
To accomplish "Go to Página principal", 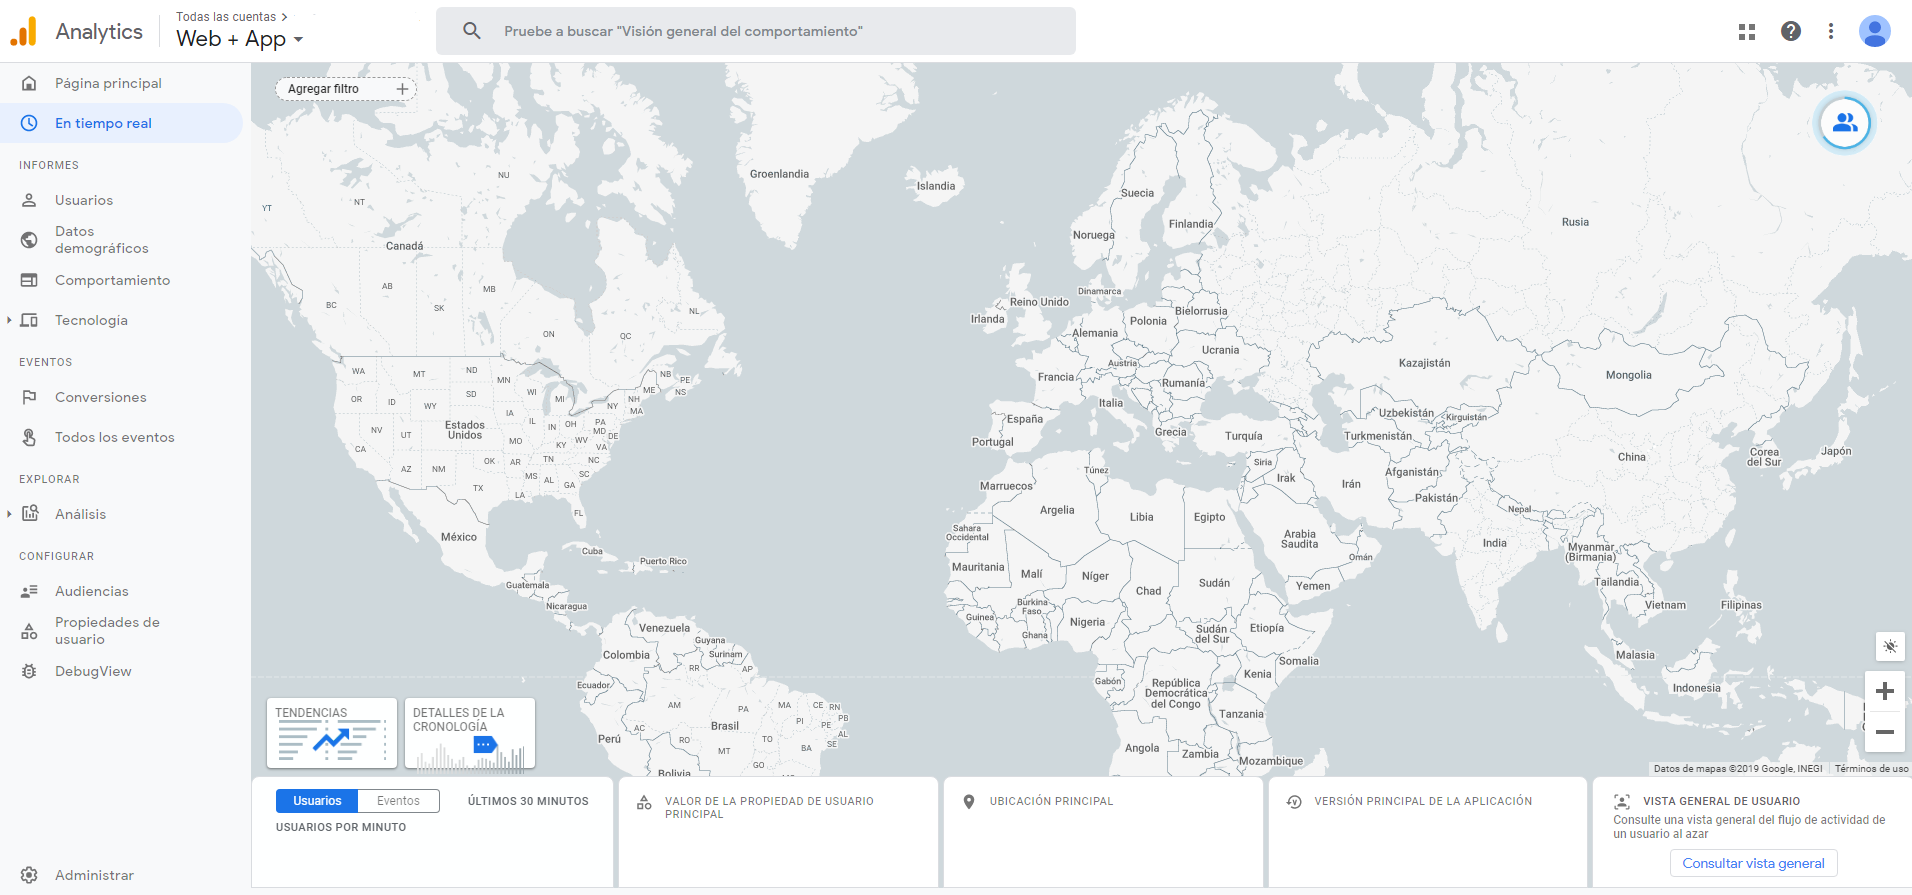I will tap(108, 83).
